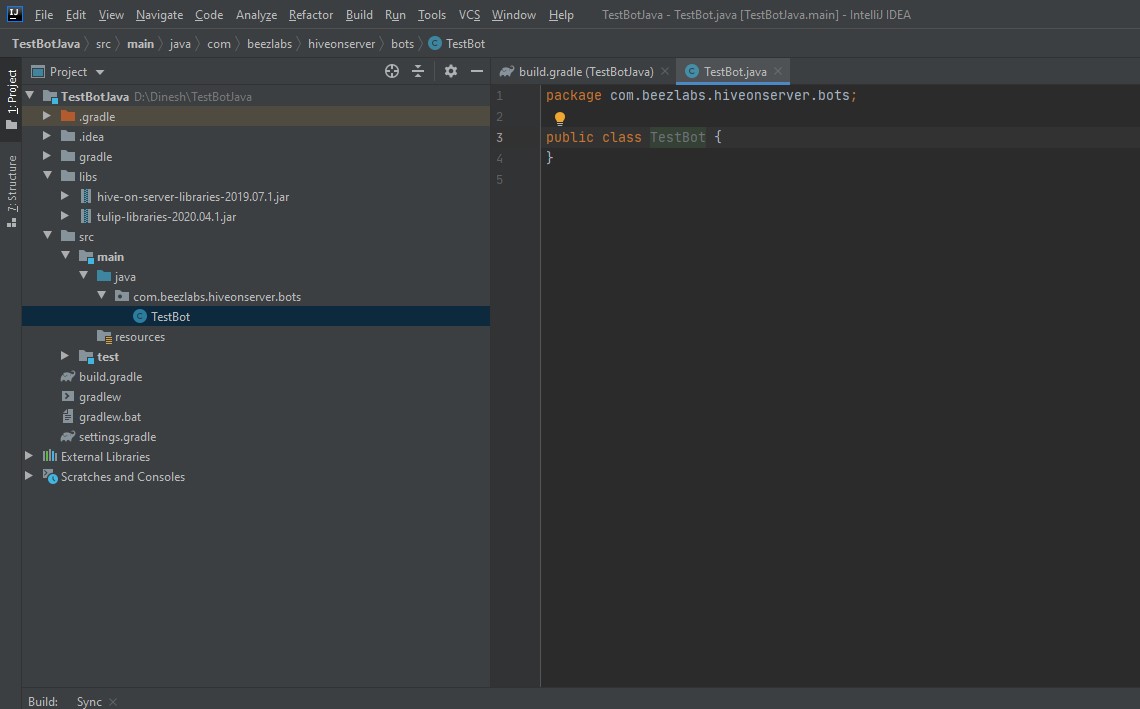Expand tulip-libraries-2020.04.1.jar
This screenshot has width=1140, height=709.
pos(65,216)
